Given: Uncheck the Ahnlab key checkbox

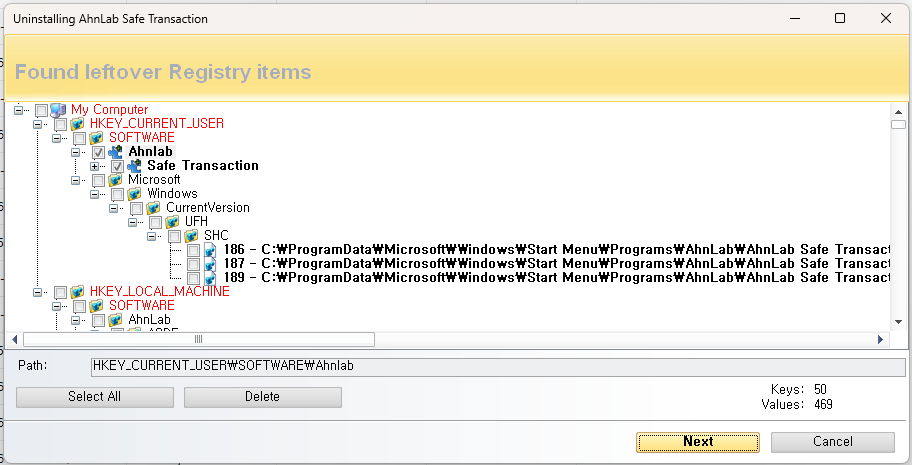Looking at the screenshot, I should coord(98,152).
